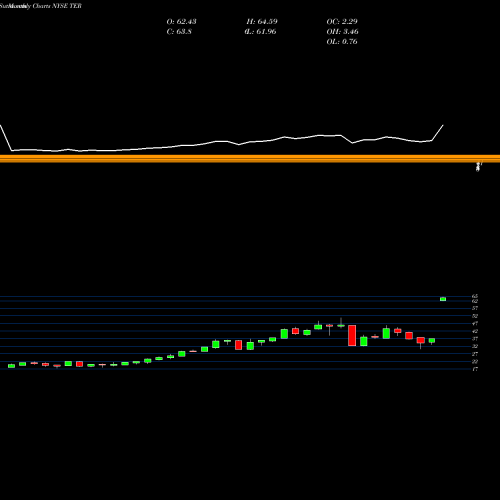This screenshot has width=500, height=500.
Task: Click the price axis label 42
Action: point(475,331)
